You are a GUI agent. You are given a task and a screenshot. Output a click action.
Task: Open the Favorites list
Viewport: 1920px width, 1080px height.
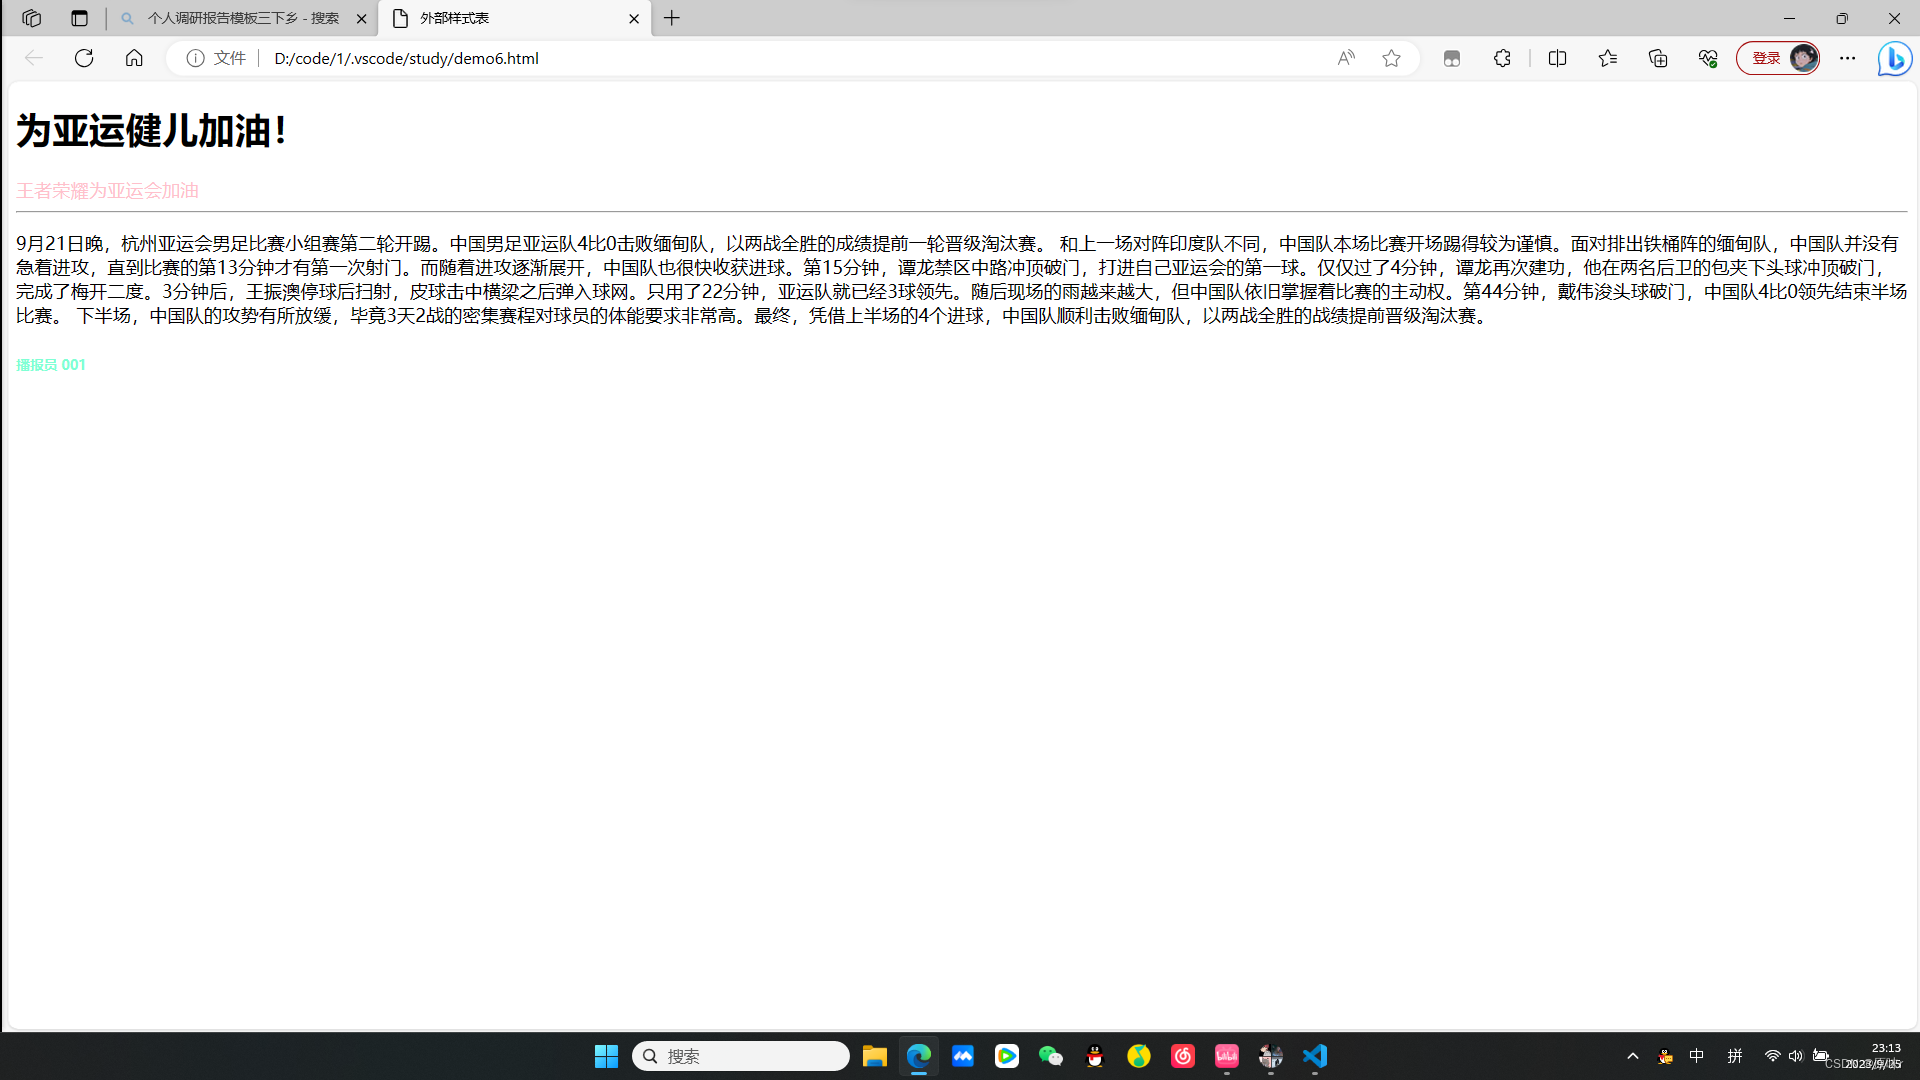[x=1608, y=58]
